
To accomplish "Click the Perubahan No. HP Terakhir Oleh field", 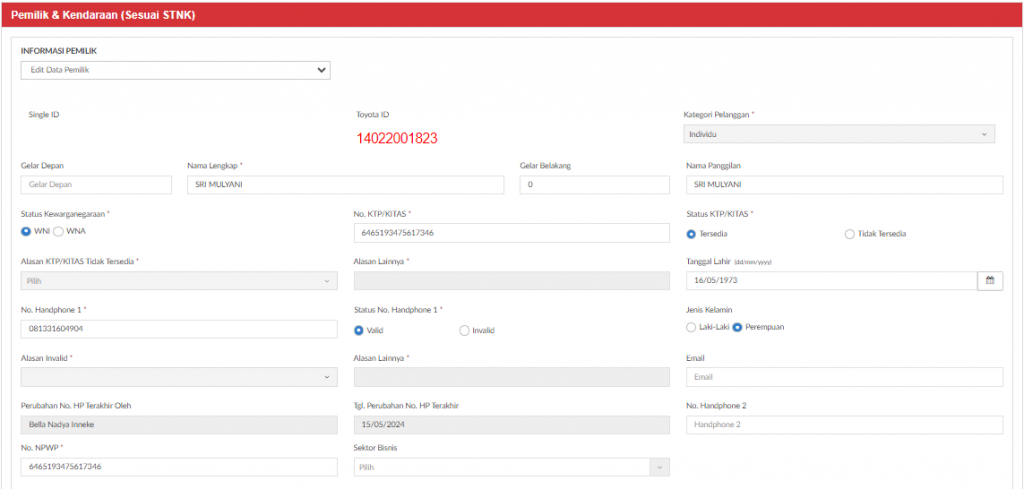I will (x=180, y=425).
